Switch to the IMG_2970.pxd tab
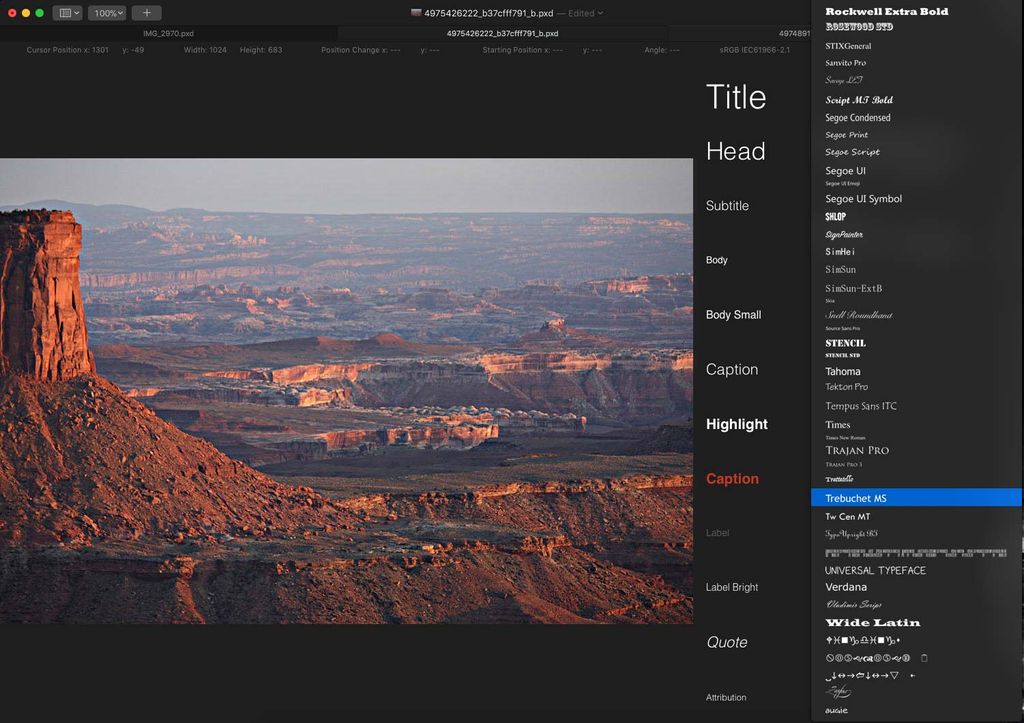1024x723 pixels. pyautogui.click(x=168, y=32)
